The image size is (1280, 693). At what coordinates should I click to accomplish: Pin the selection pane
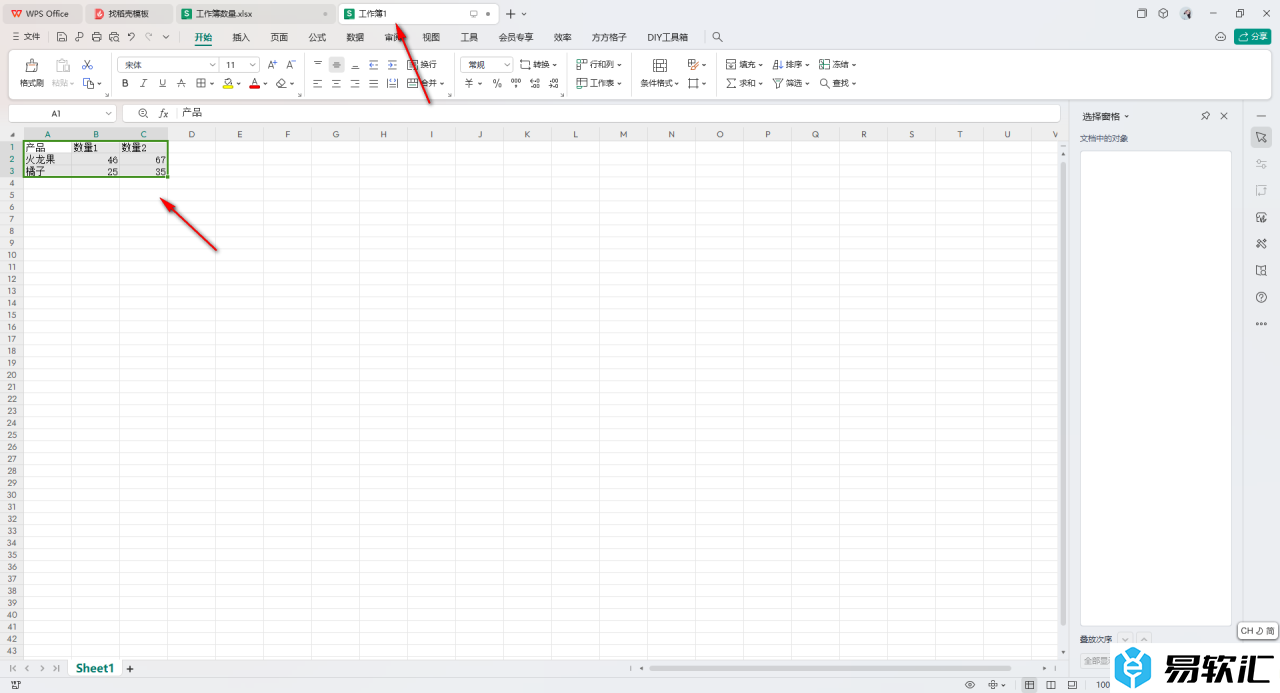[x=1205, y=116]
